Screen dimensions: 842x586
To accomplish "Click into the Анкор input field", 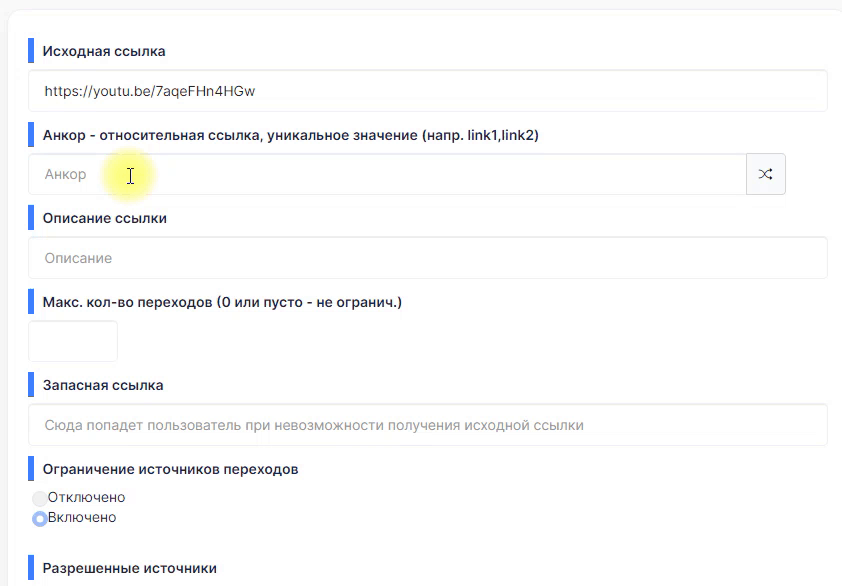I will [x=387, y=174].
